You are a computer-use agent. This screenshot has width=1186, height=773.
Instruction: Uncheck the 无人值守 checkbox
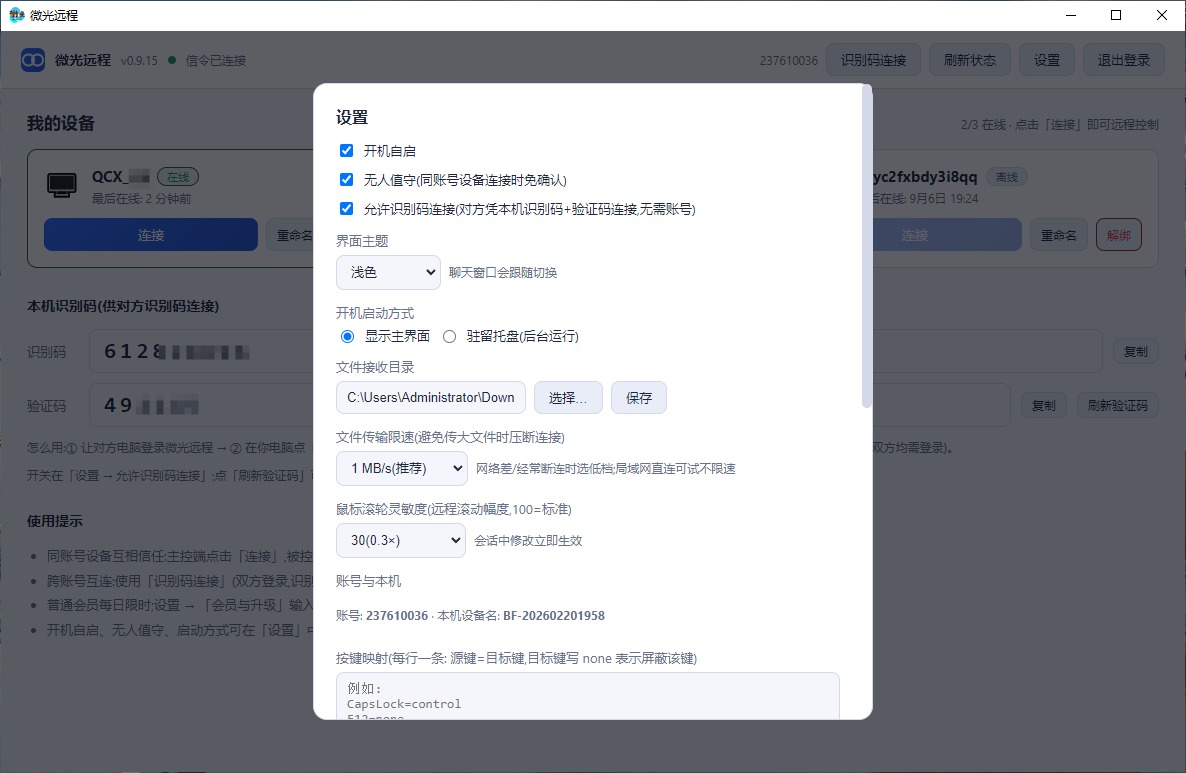point(346,179)
